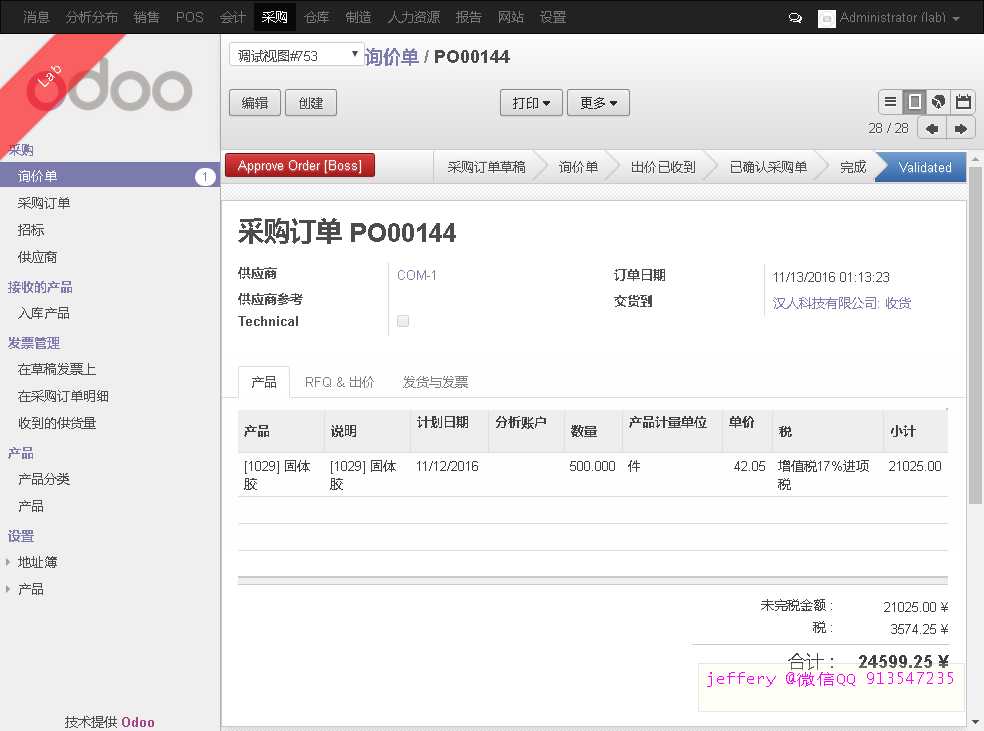Open the 人力资源 top menu

coord(414,17)
